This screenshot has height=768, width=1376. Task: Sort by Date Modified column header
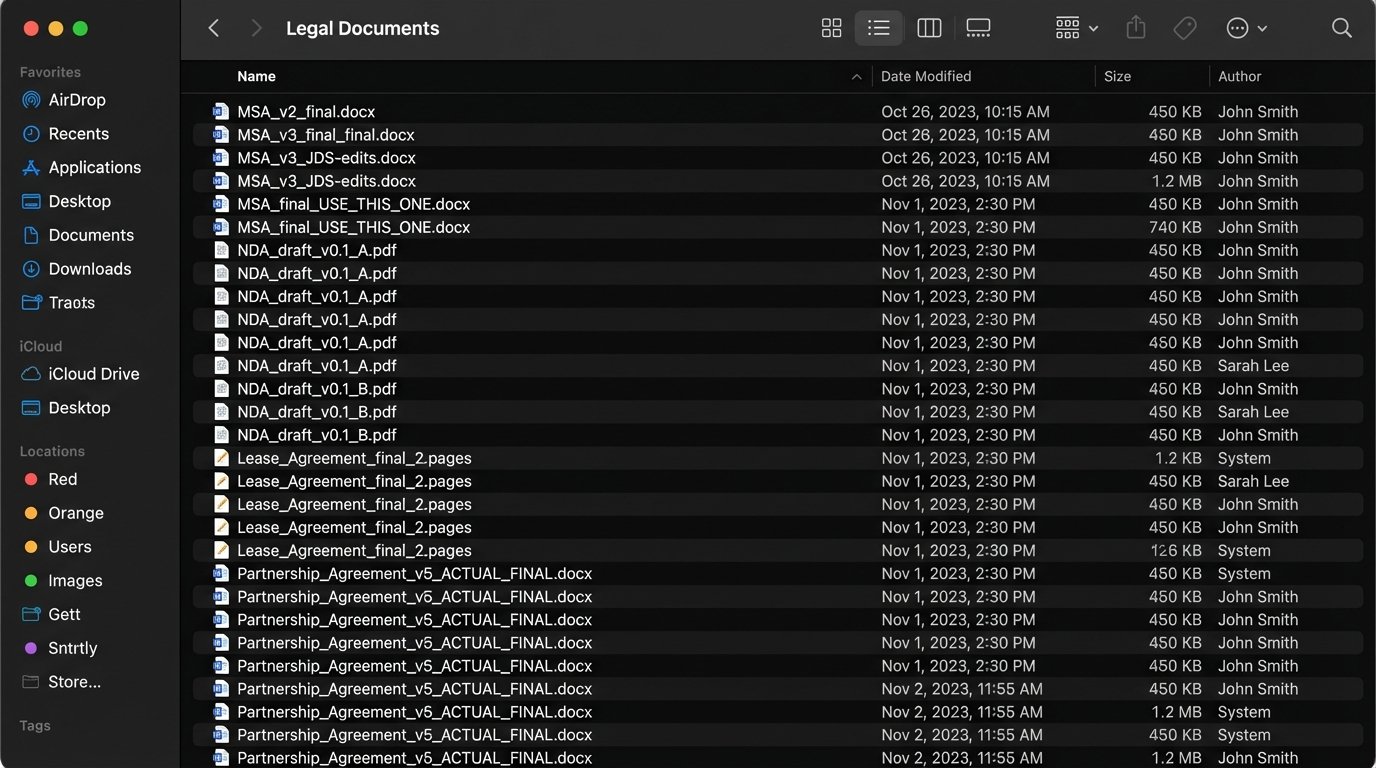click(926, 76)
